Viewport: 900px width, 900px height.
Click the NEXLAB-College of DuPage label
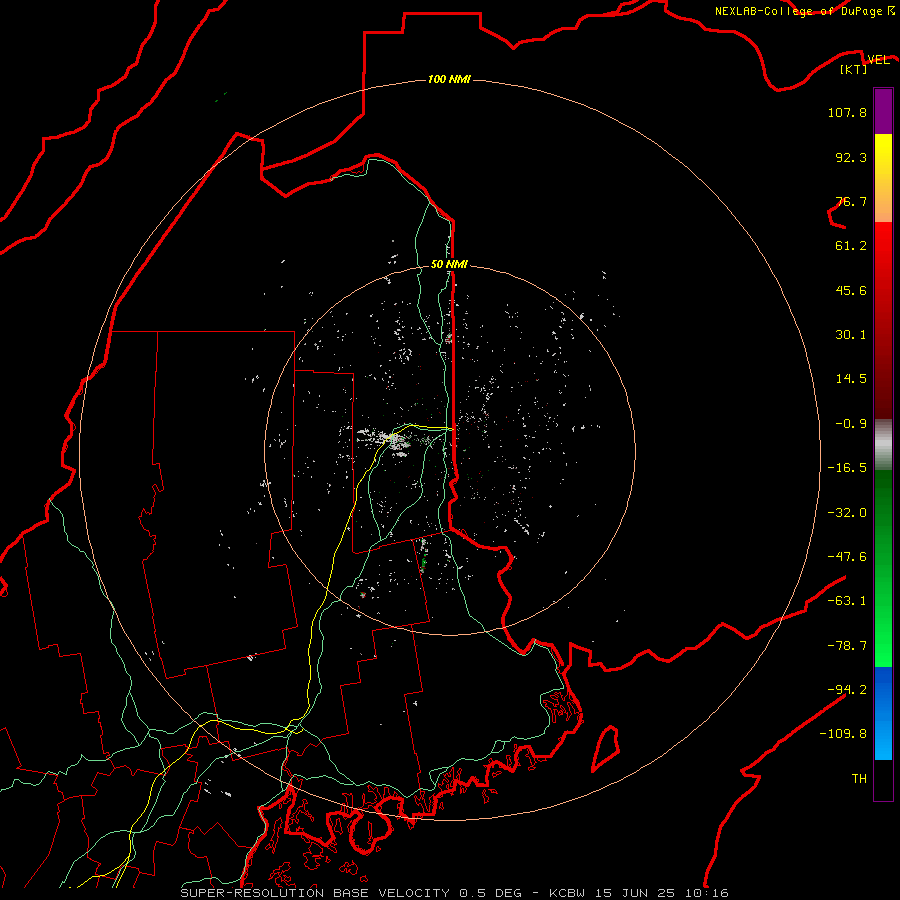point(805,11)
